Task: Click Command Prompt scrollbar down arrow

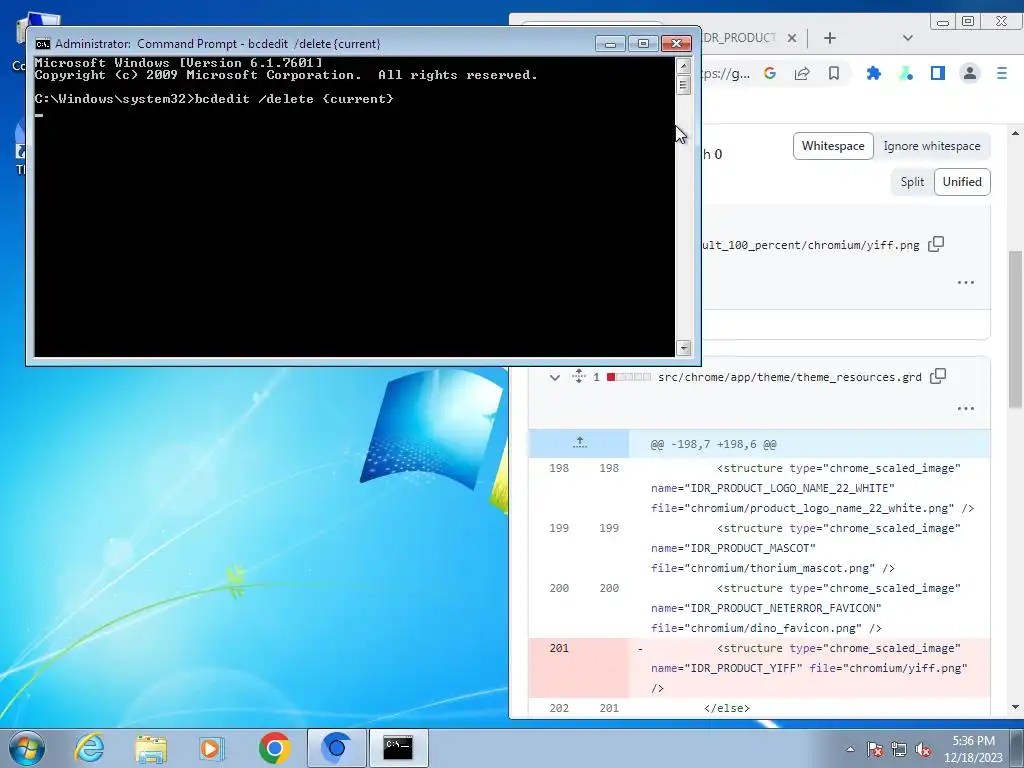Action: pos(683,347)
